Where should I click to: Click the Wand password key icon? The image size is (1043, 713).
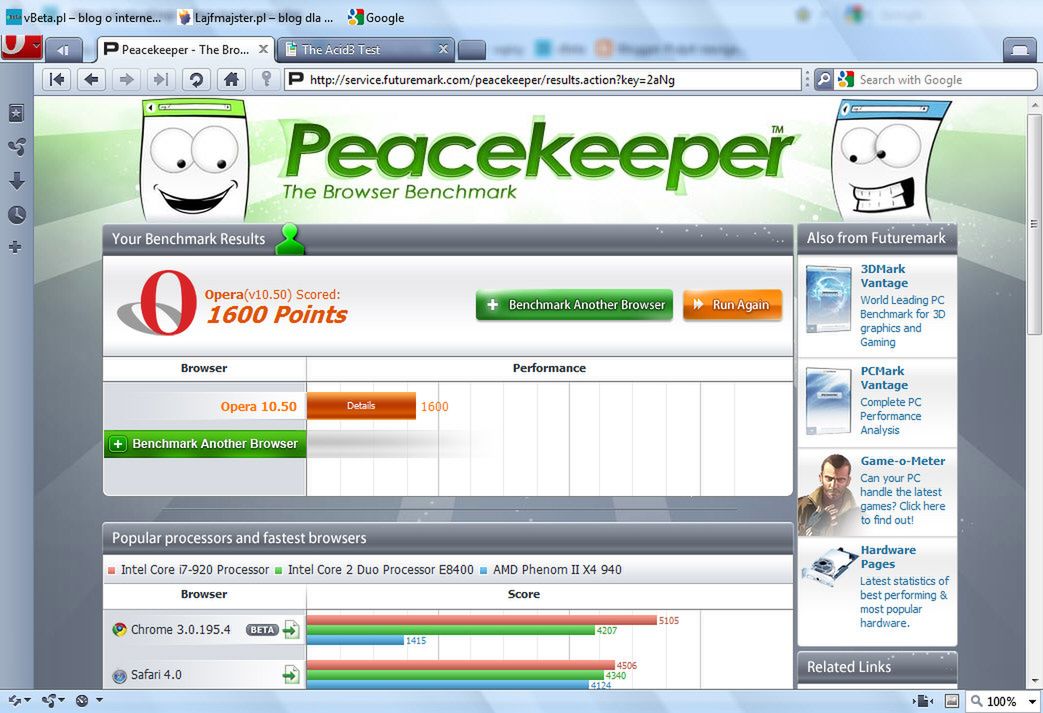point(265,79)
